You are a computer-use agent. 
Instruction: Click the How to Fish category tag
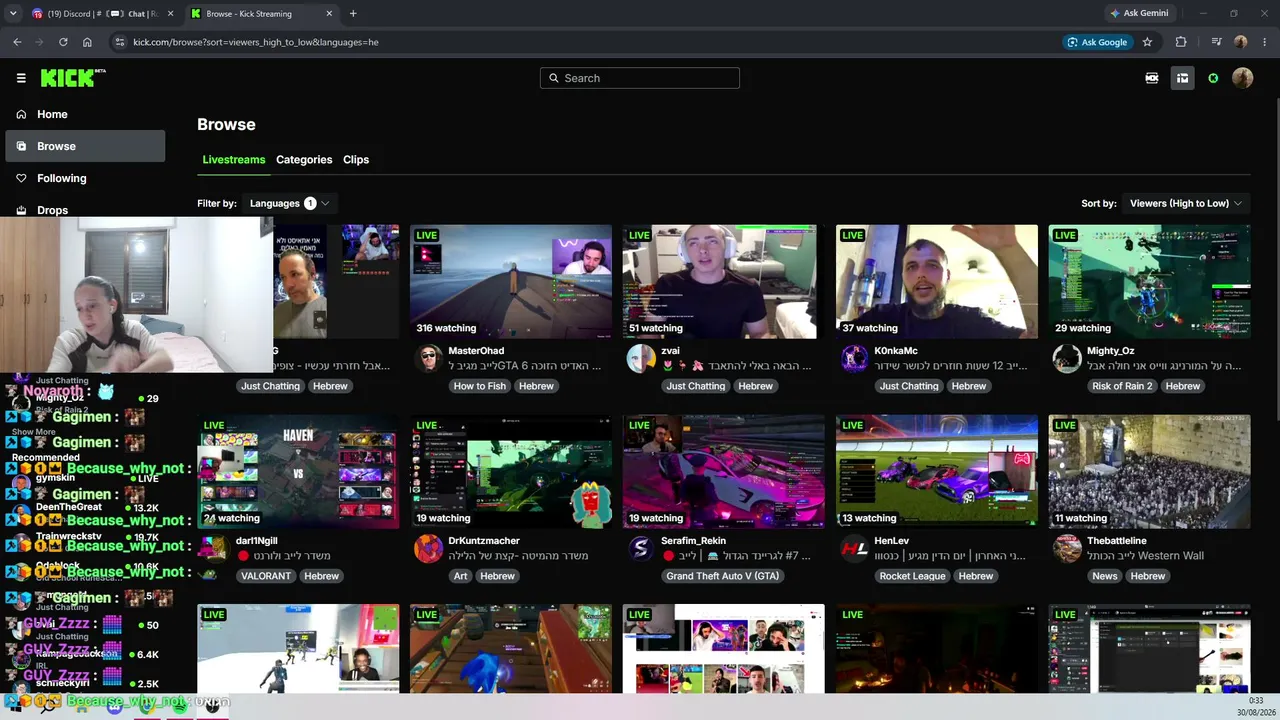point(480,386)
